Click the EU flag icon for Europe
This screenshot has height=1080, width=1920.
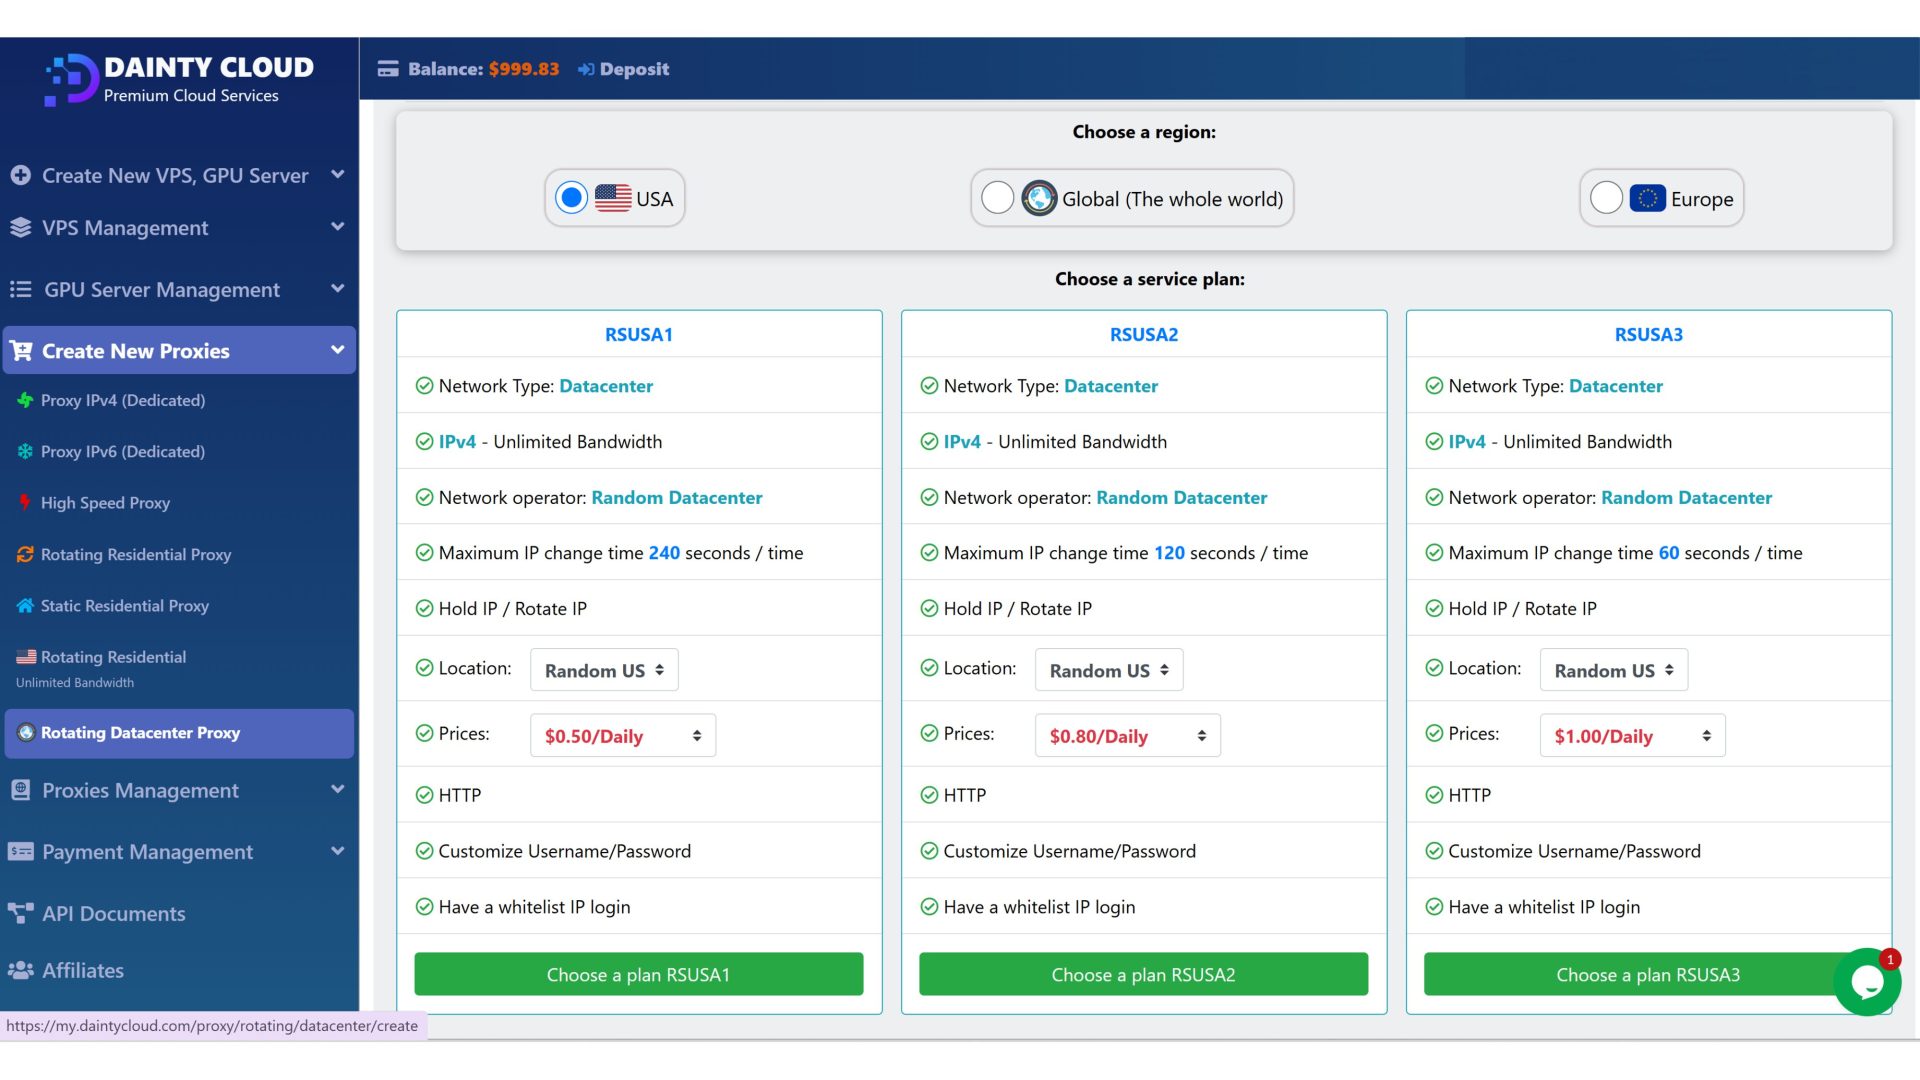1647,198
